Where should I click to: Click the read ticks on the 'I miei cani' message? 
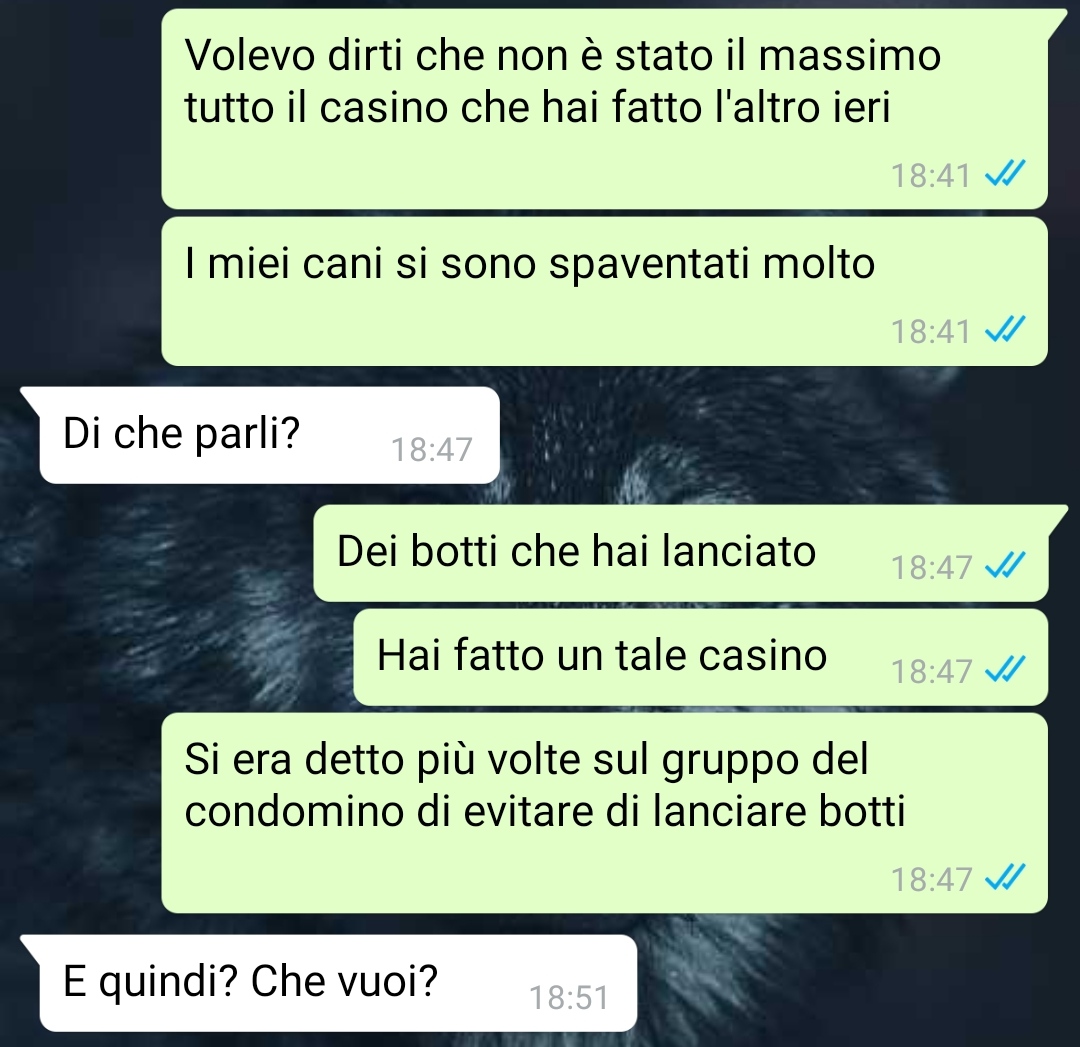[1006, 329]
